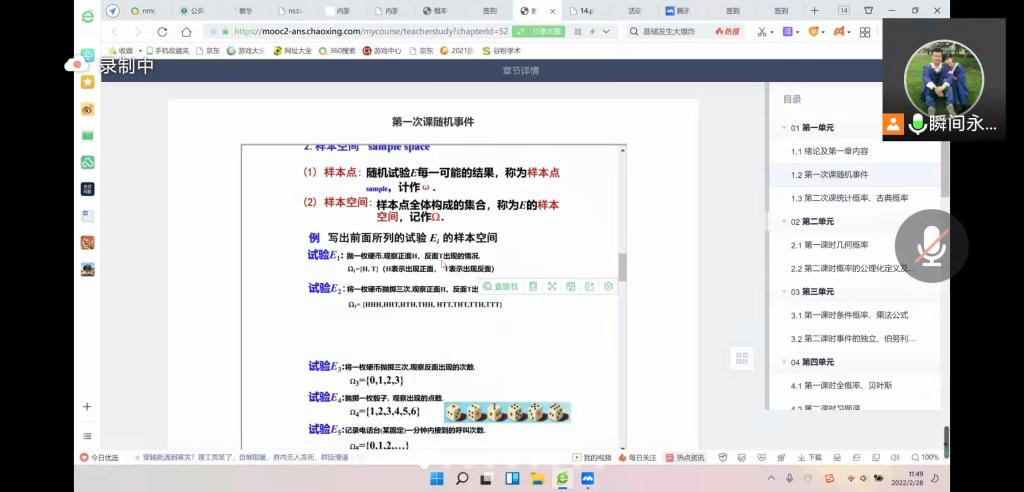The width and height of the screenshot is (1024, 492).
Task: Collapse the 02 第二单元 chapter section
Action: point(787,221)
